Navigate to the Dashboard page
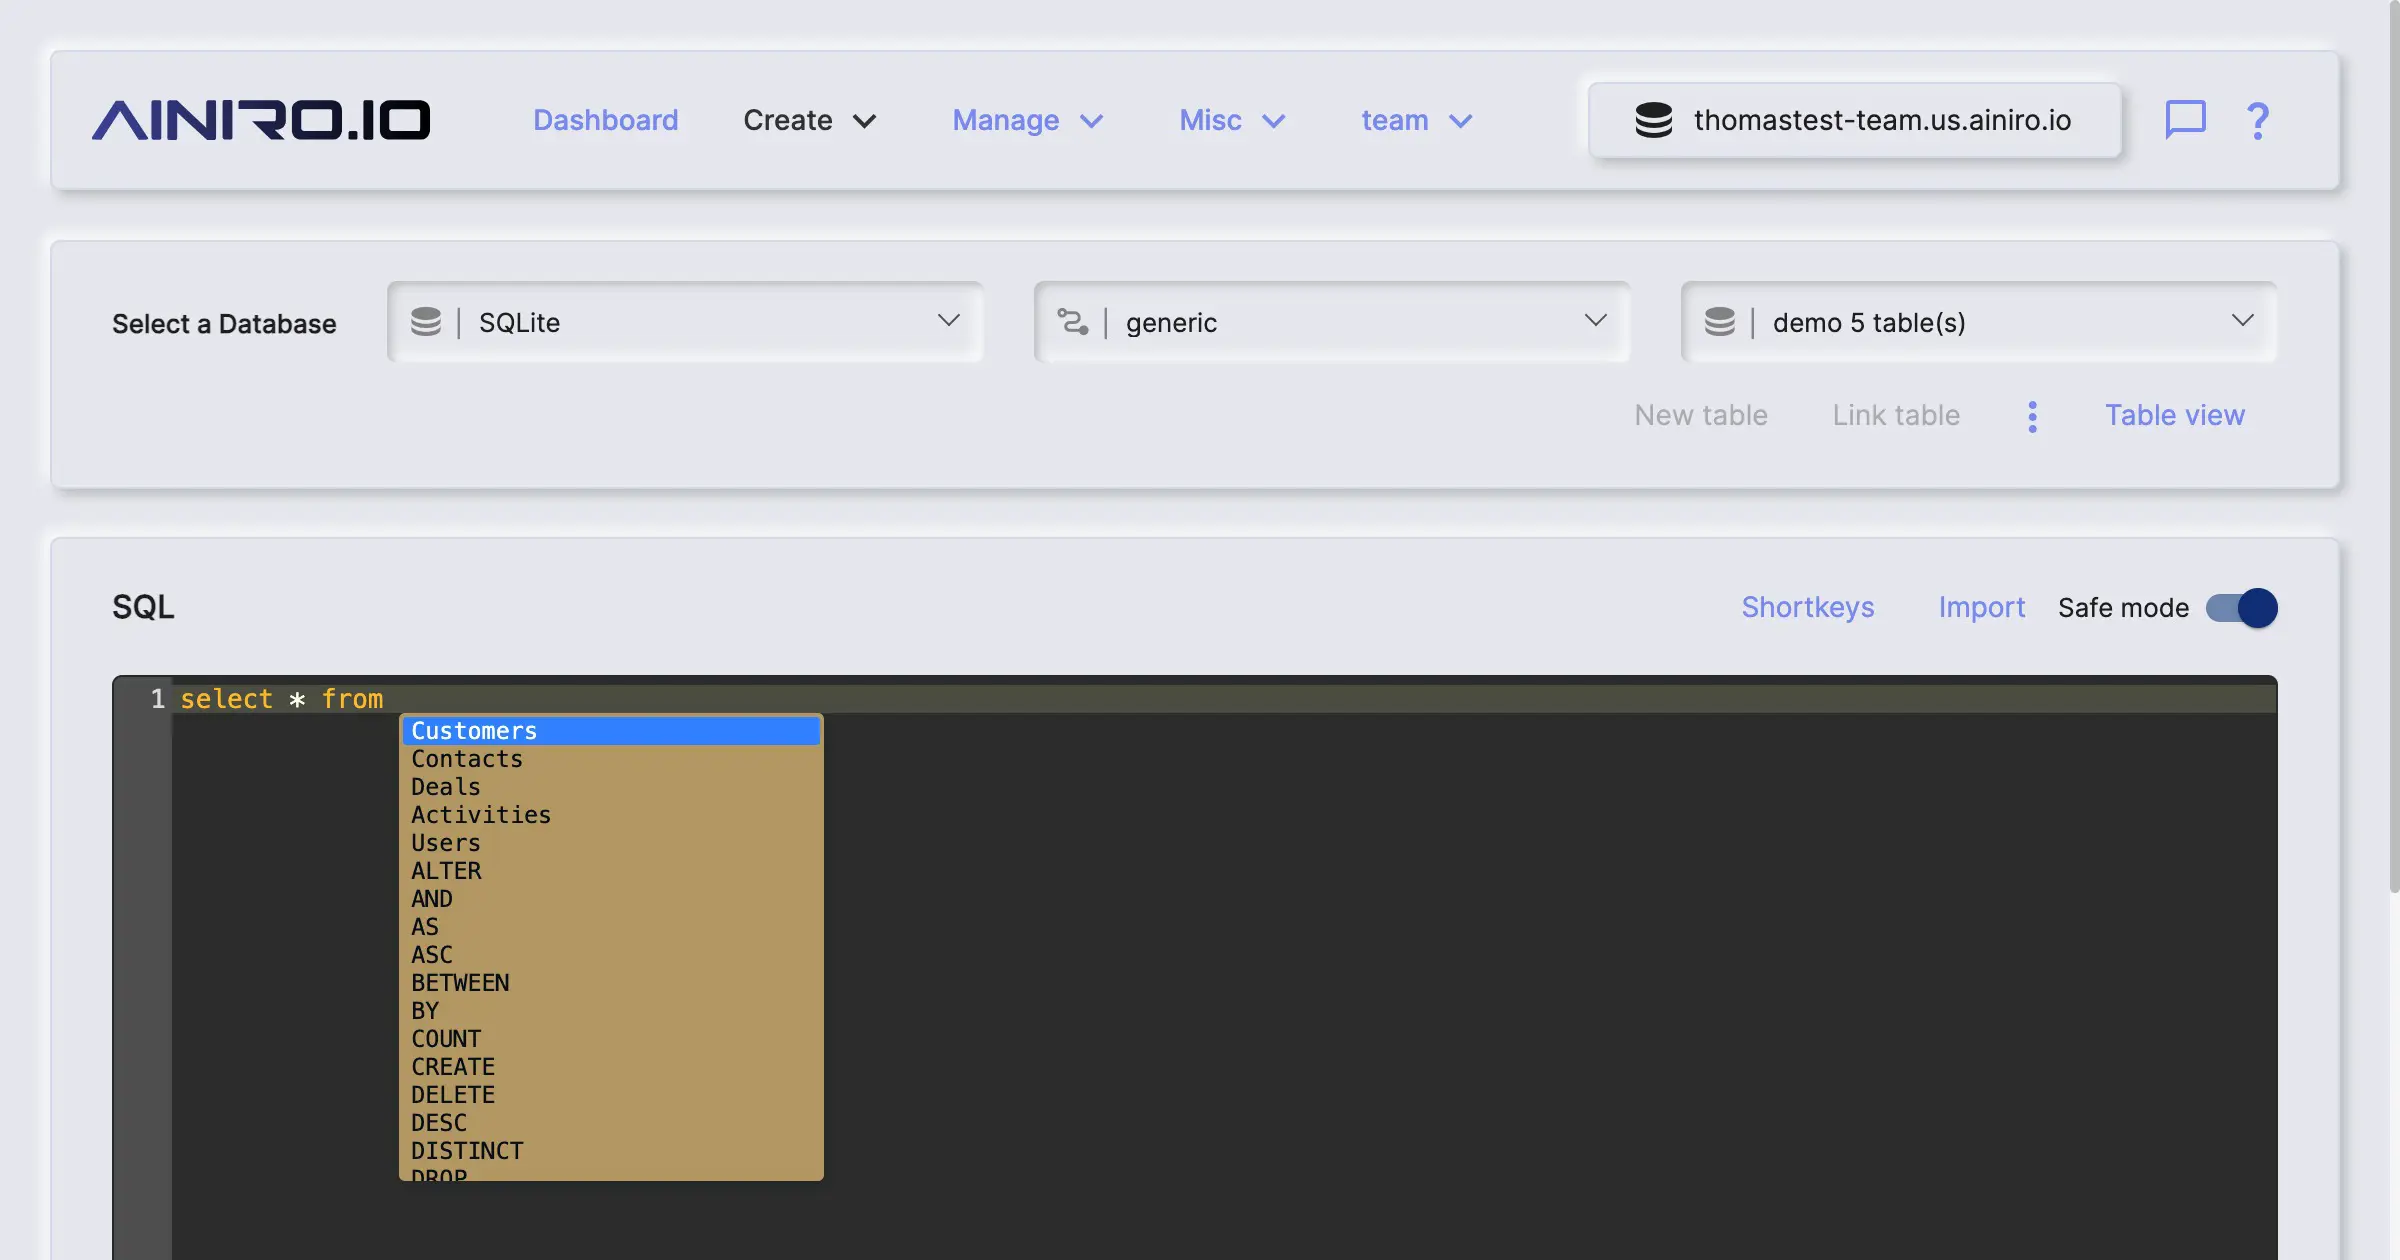 click(x=605, y=120)
